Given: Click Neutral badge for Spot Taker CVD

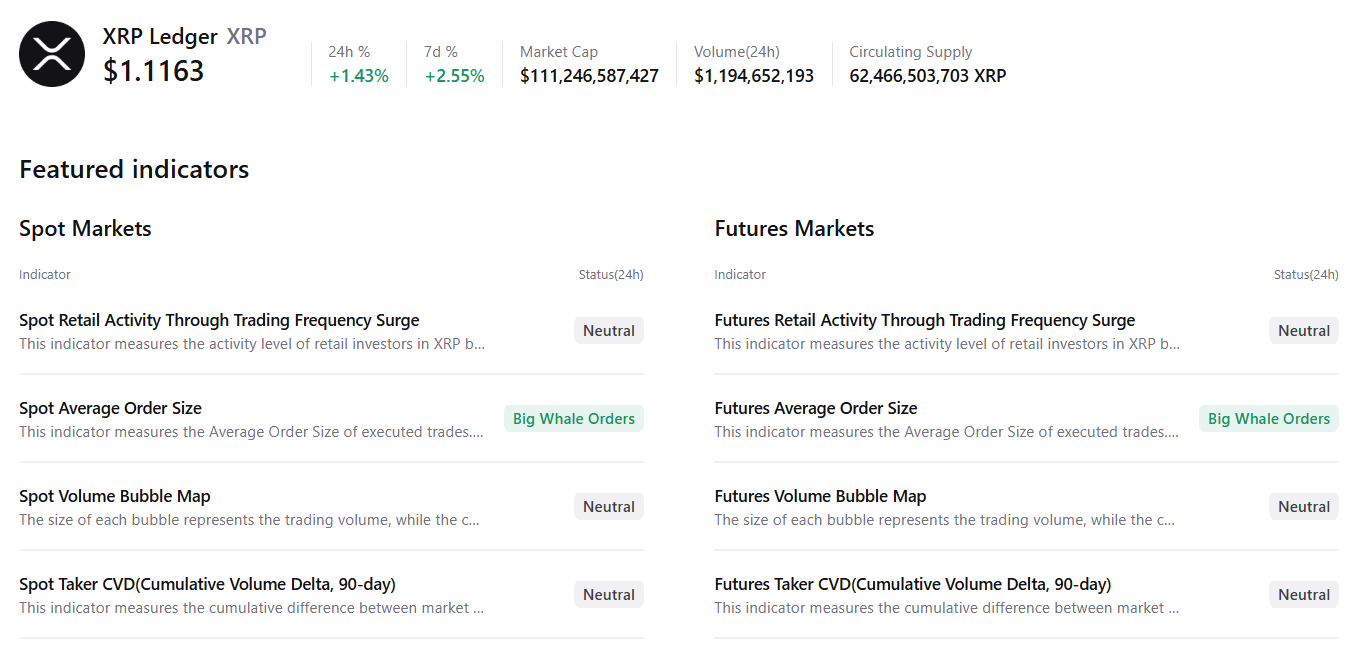Looking at the screenshot, I should pyautogui.click(x=609, y=595).
